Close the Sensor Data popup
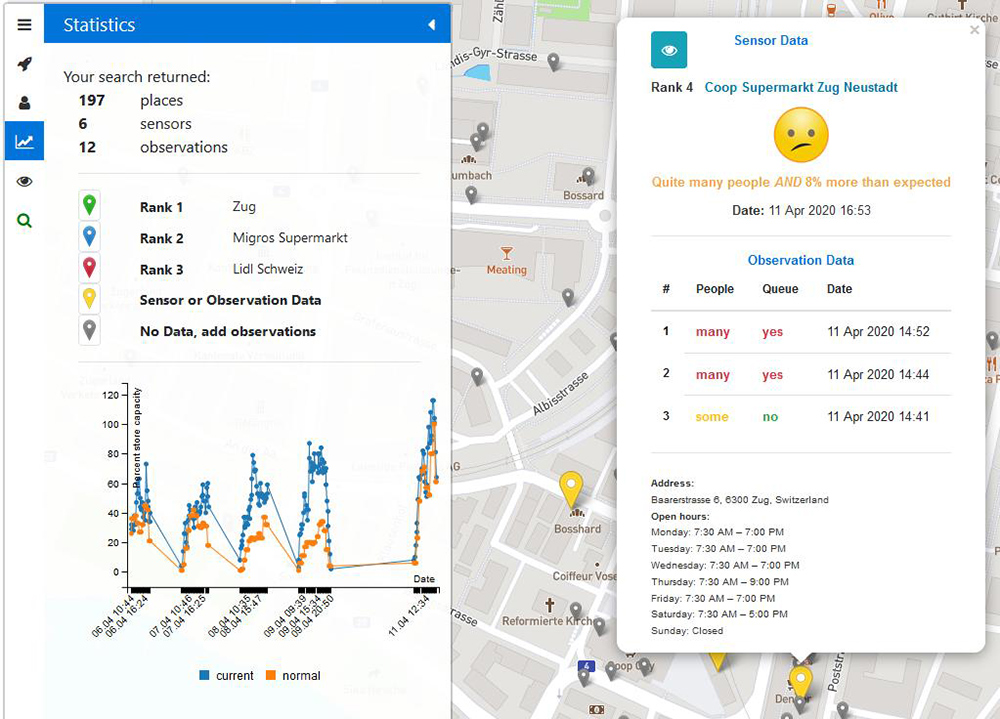 (974, 31)
